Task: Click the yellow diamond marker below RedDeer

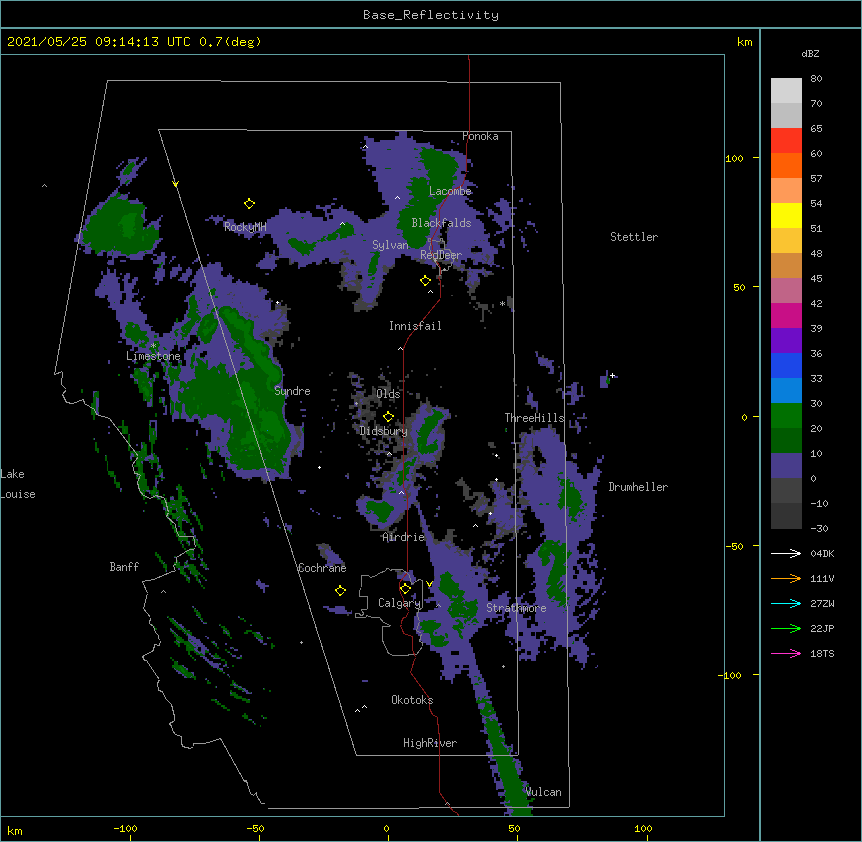Action: [x=425, y=281]
